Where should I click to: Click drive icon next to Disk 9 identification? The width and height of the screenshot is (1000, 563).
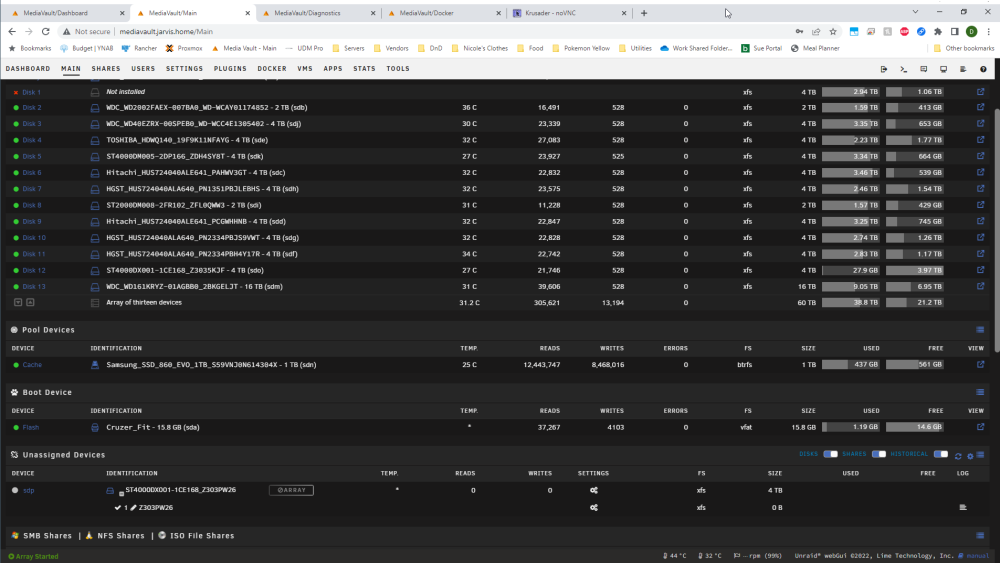tap(95, 222)
